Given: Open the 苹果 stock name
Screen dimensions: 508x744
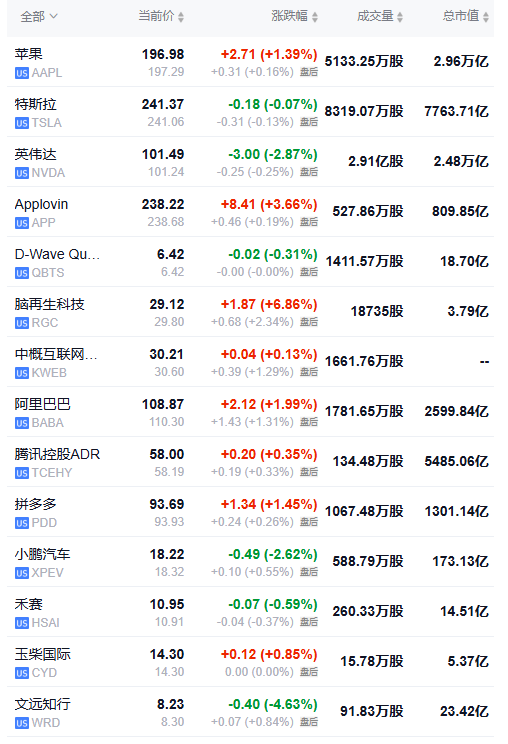Looking at the screenshot, I should [x=28, y=54].
